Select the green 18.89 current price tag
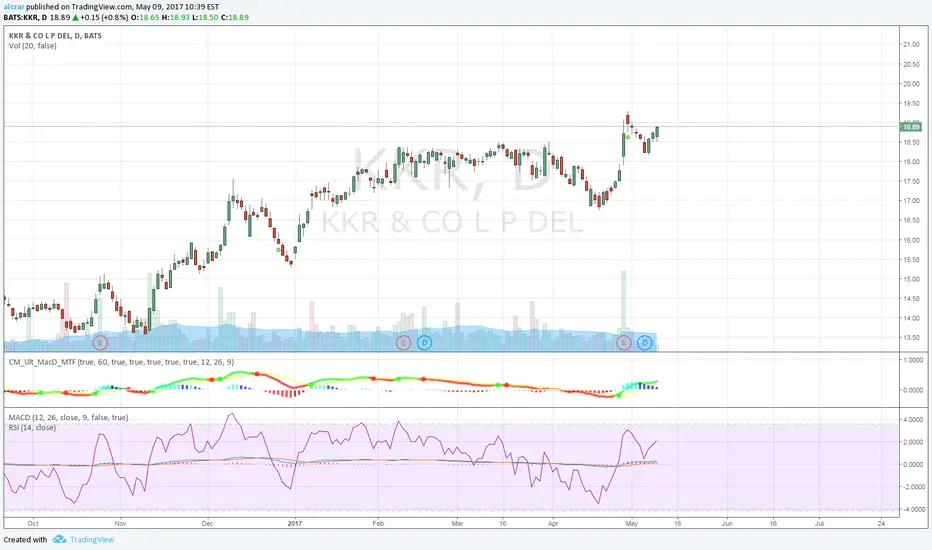Image resolution: width=932 pixels, height=550 pixels. [911, 127]
